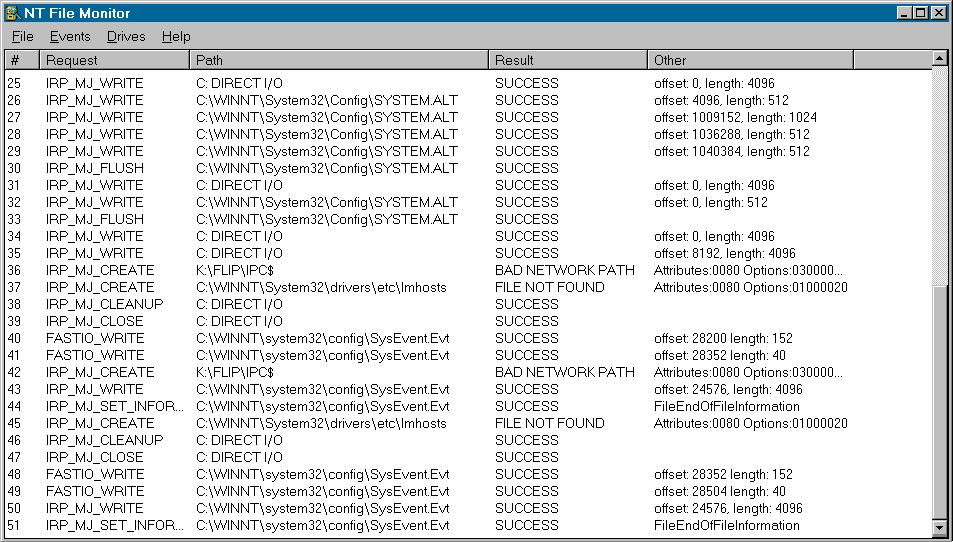Click the scroll up arrow

pos(939,58)
